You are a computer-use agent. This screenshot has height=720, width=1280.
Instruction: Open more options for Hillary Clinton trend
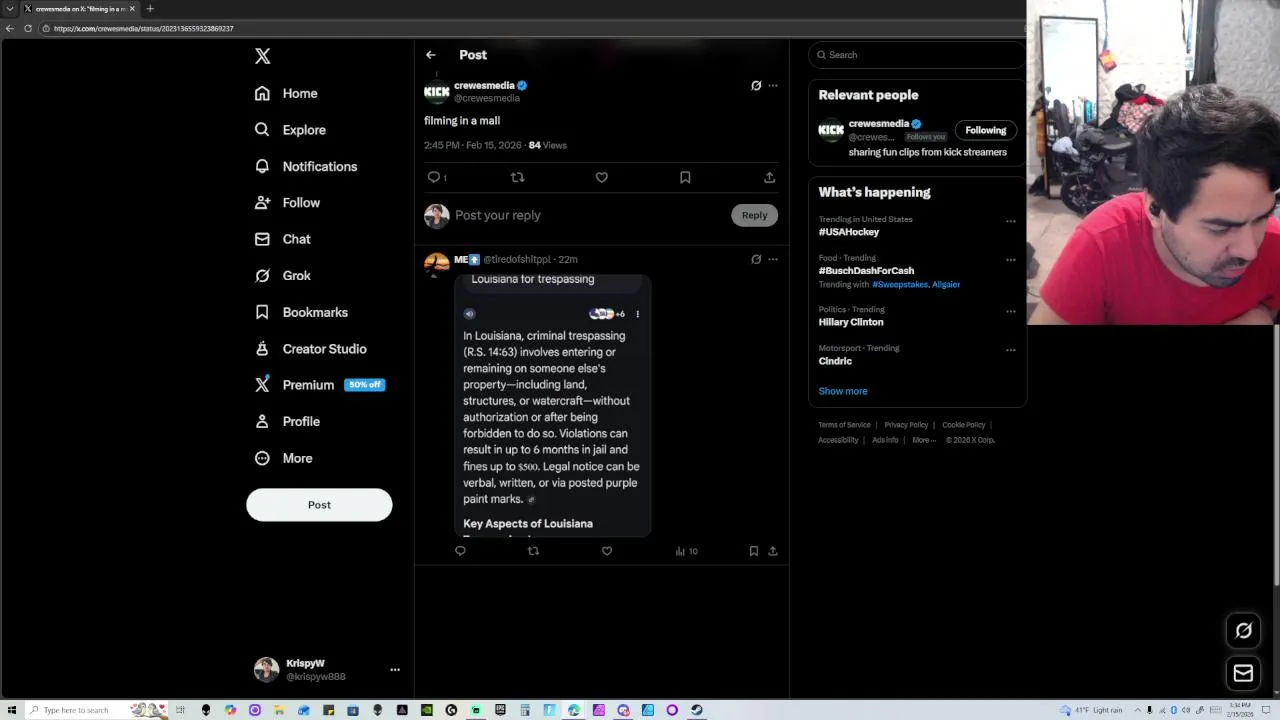(1010, 311)
